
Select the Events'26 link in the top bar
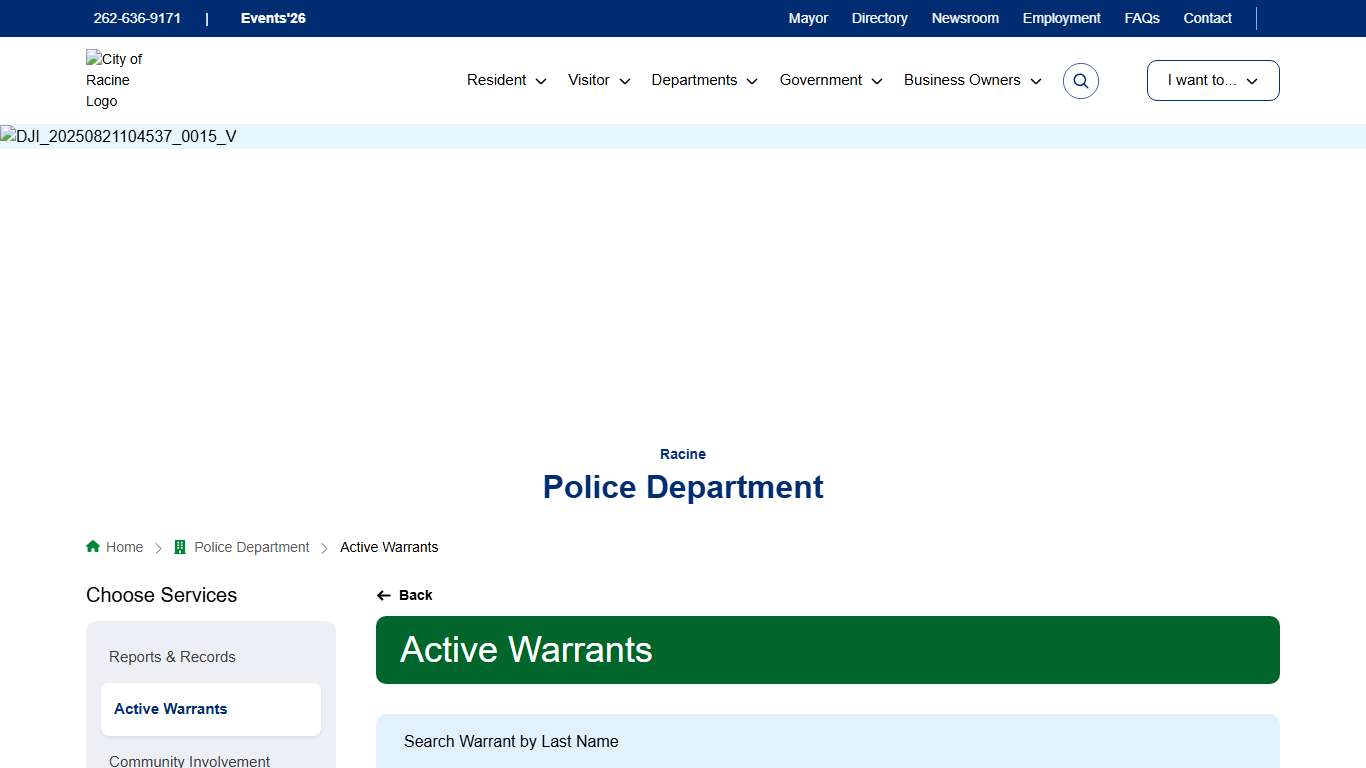(x=272, y=18)
